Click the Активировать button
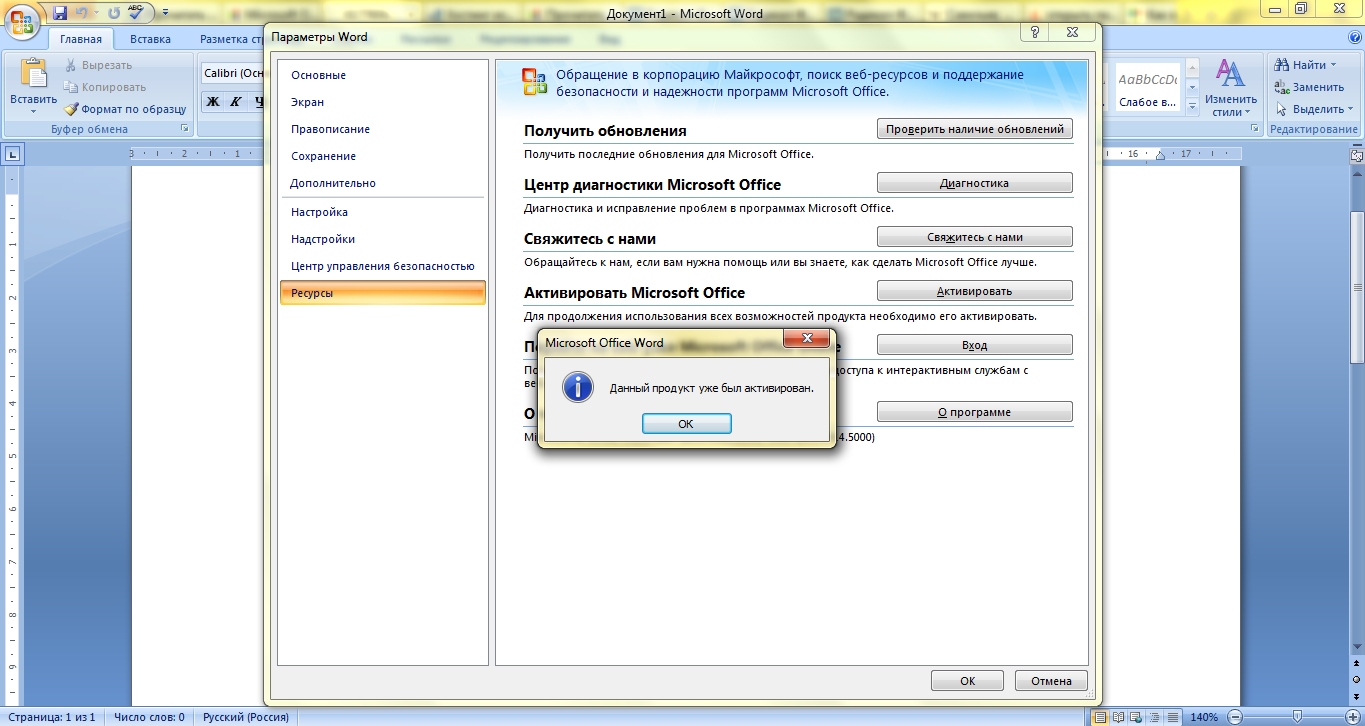1365x726 pixels. (975, 291)
